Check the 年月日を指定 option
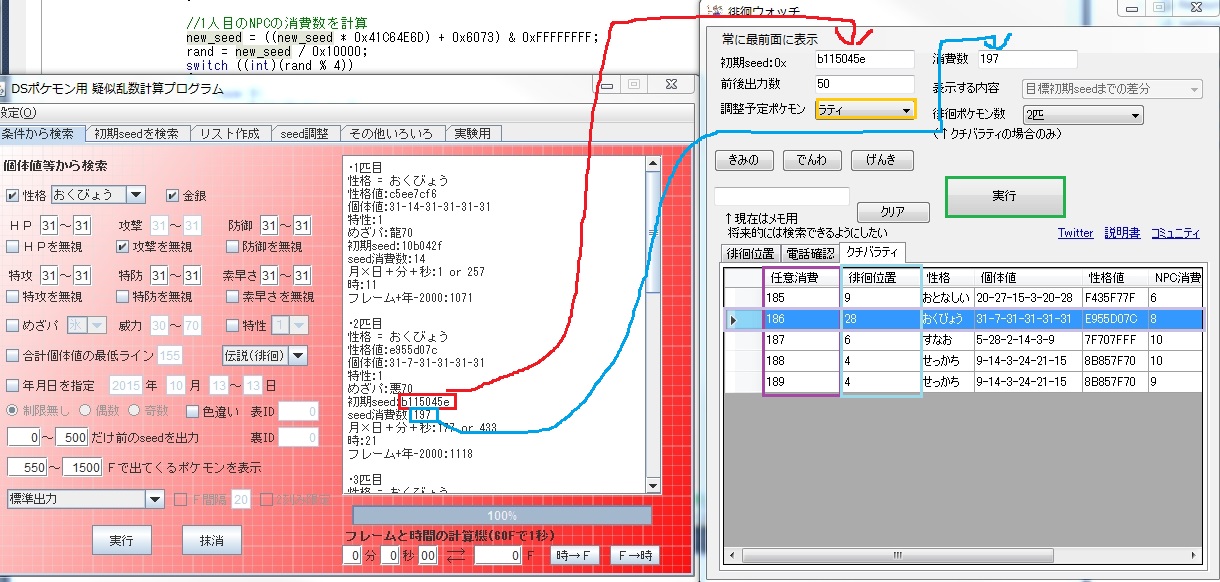The image size is (1220, 582). point(13,385)
